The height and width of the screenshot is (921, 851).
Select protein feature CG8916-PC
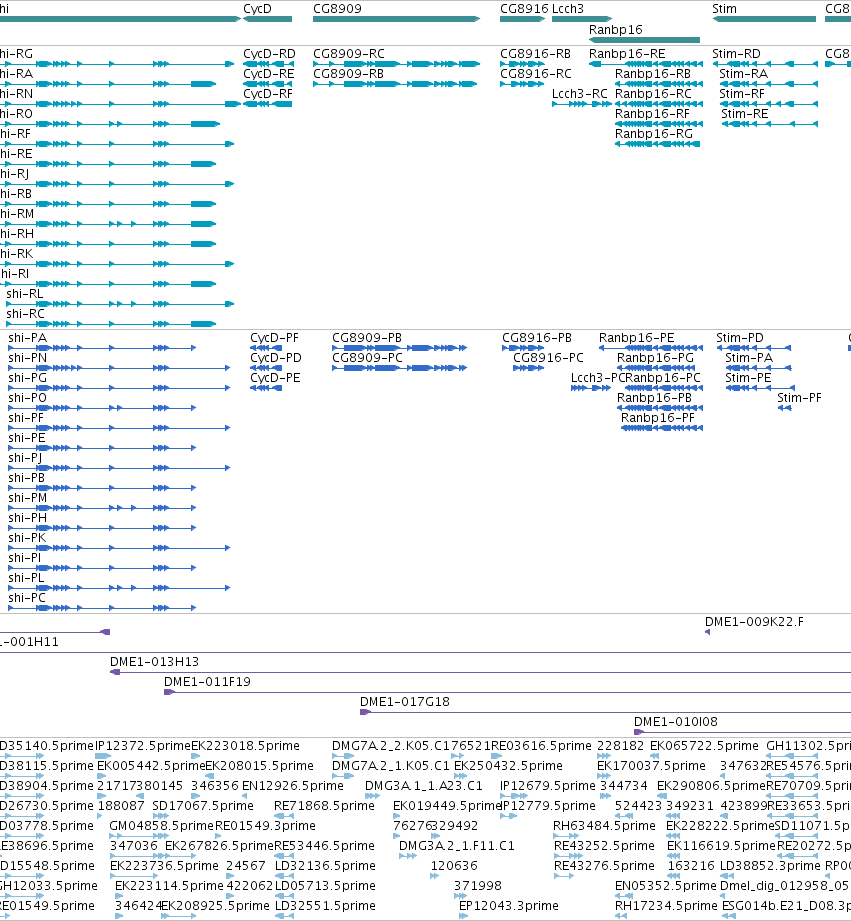pos(549,358)
